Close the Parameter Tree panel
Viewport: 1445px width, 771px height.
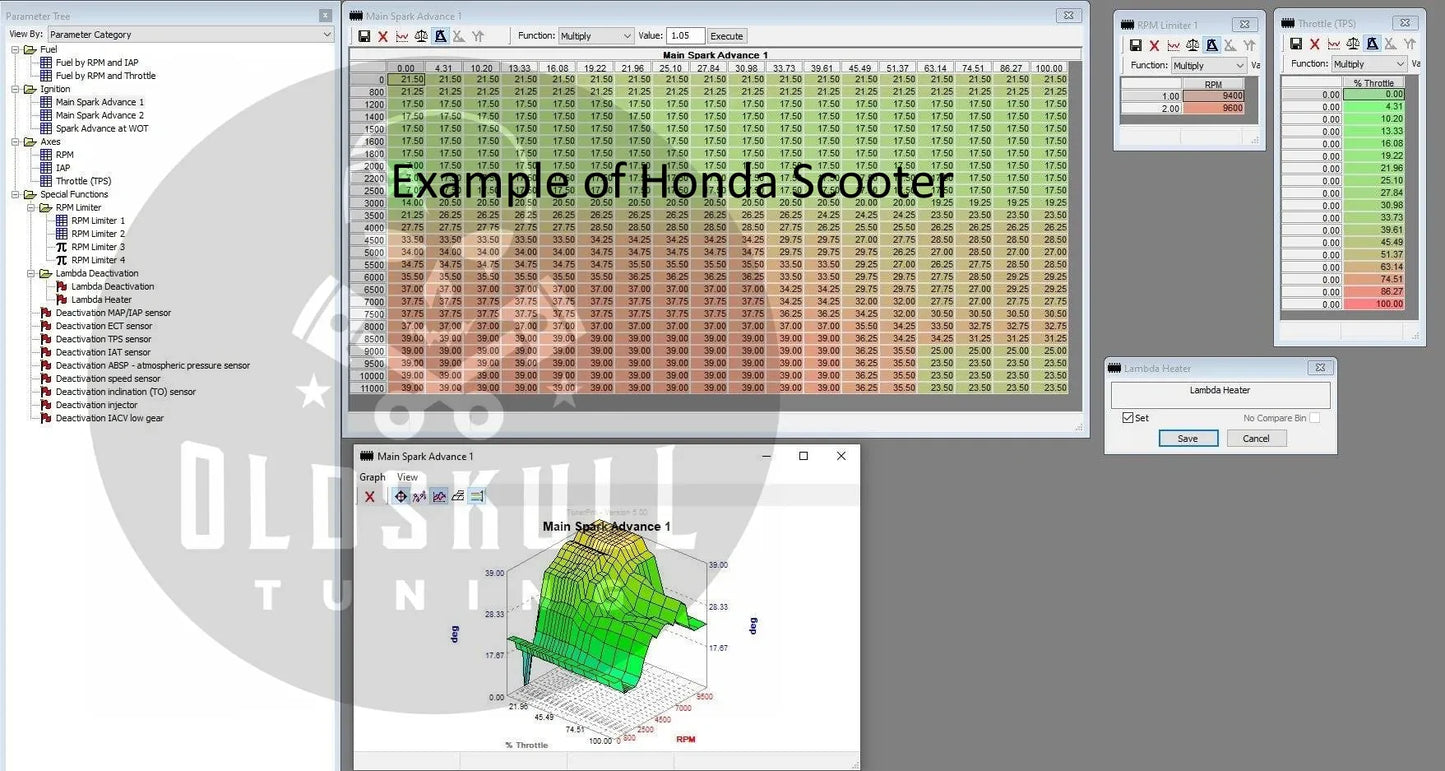click(x=325, y=15)
